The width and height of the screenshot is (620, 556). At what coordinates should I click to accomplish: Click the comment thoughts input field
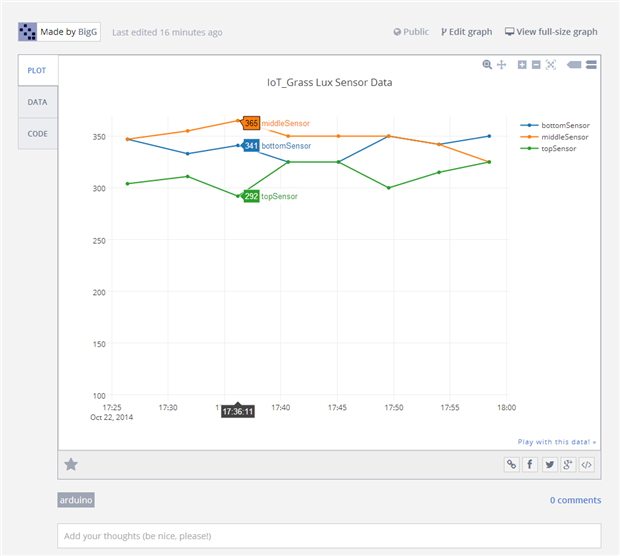329,536
